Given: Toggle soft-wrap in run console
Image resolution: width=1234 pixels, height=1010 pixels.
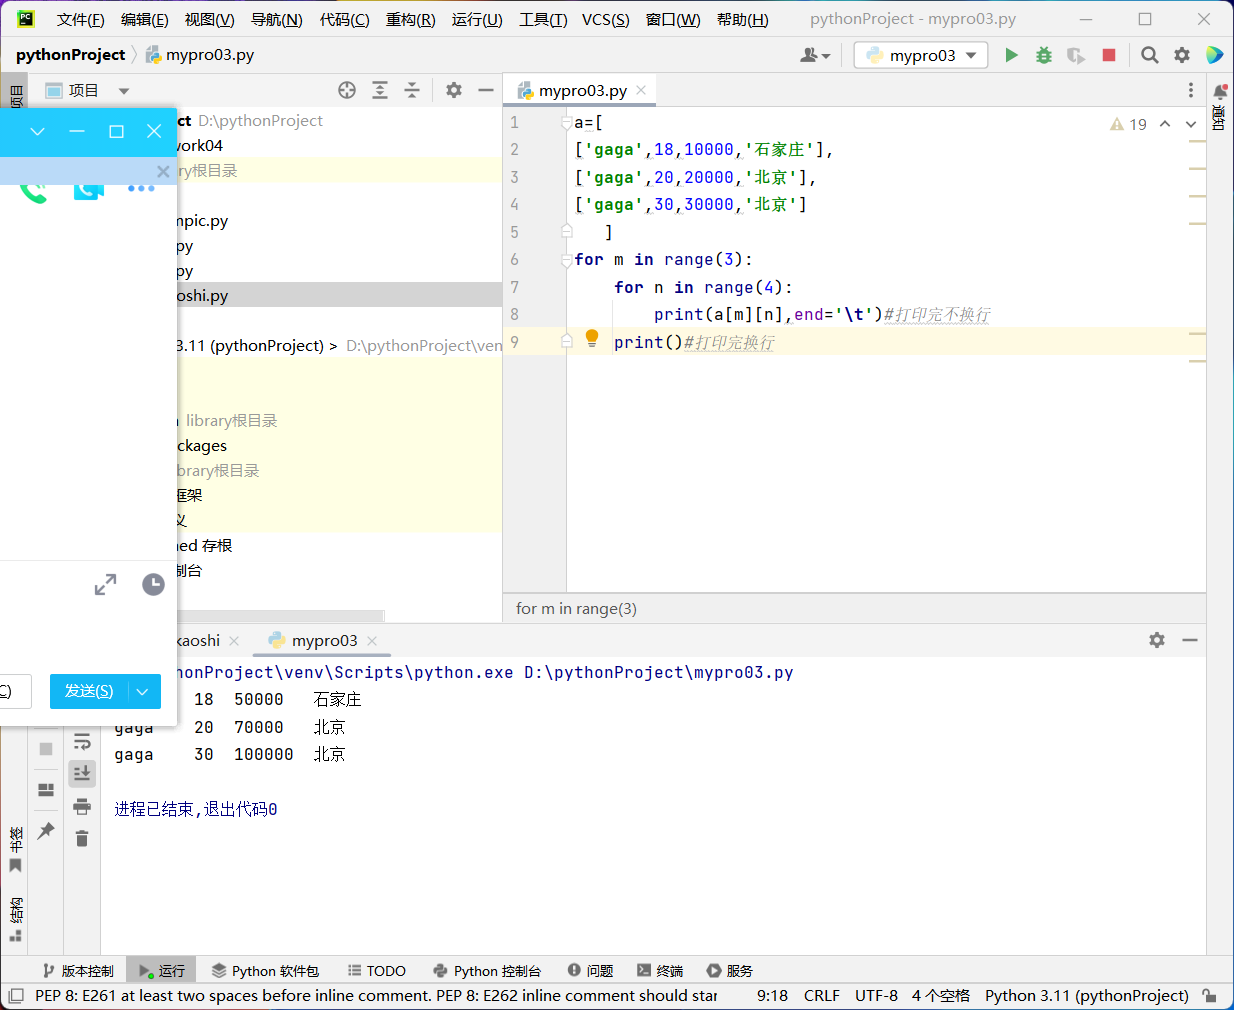Looking at the screenshot, I should 82,741.
